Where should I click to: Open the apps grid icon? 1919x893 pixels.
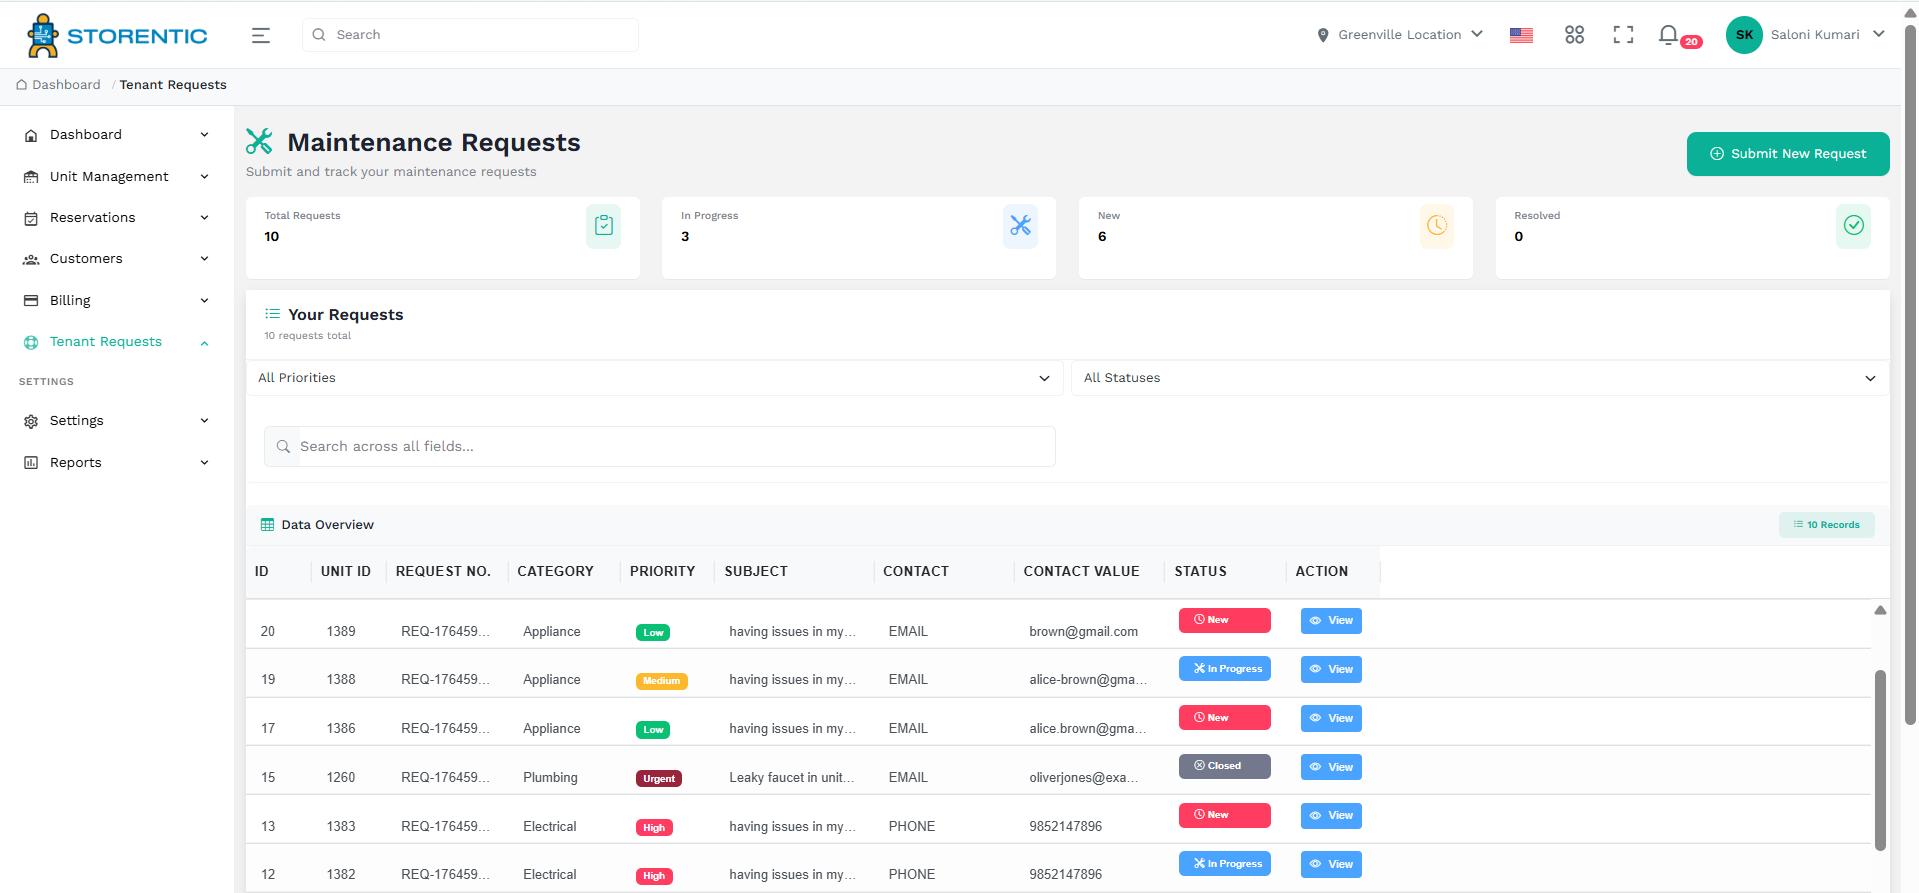[1574, 35]
